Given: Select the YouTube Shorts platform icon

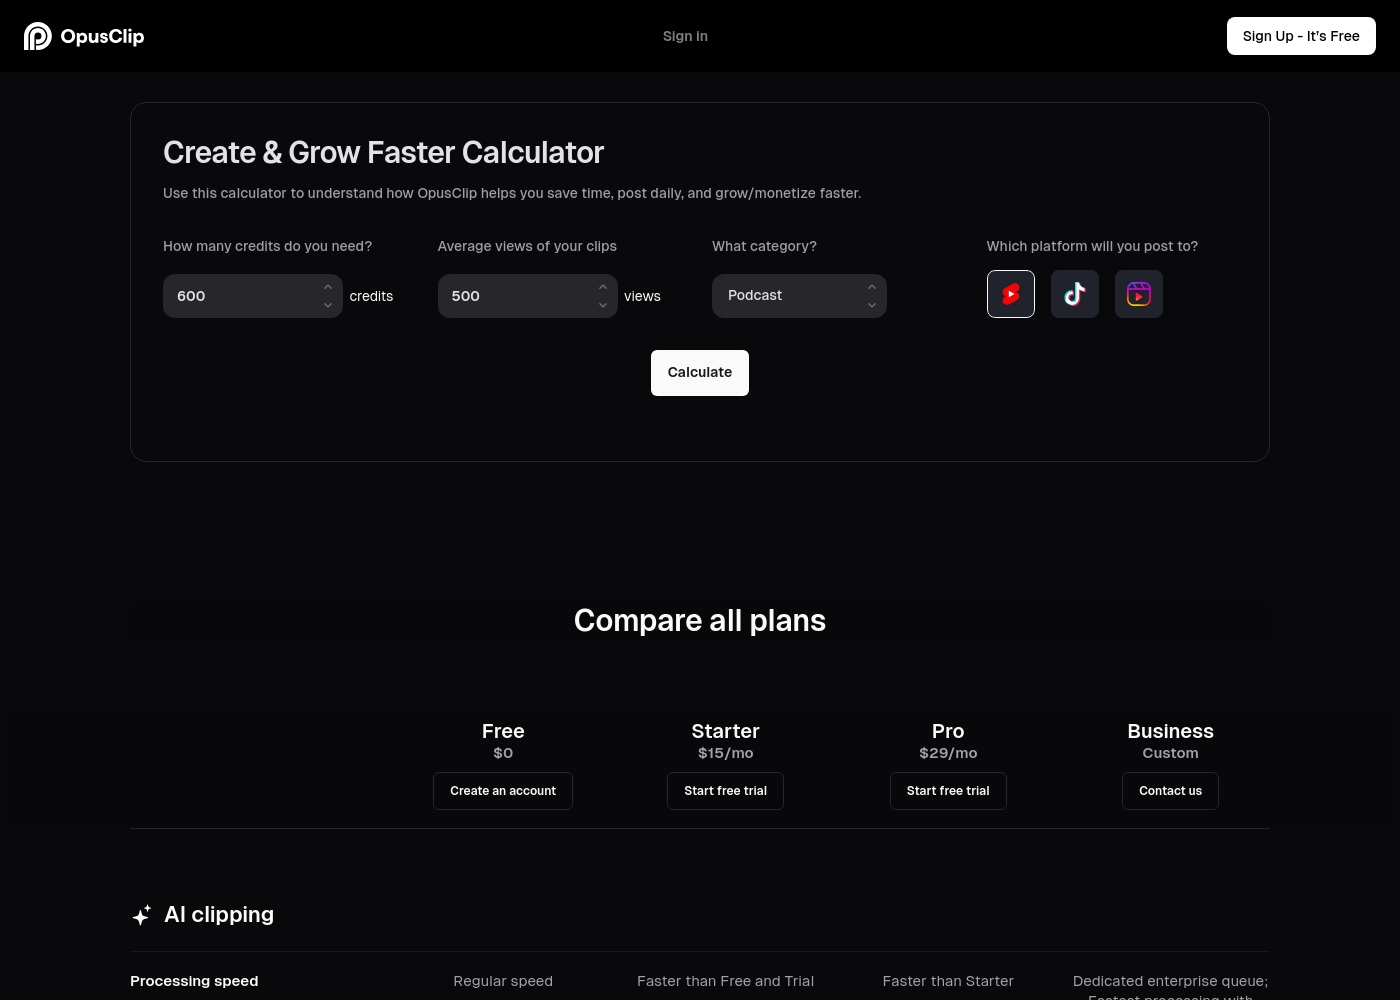Looking at the screenshot, I should [1011, 294].
